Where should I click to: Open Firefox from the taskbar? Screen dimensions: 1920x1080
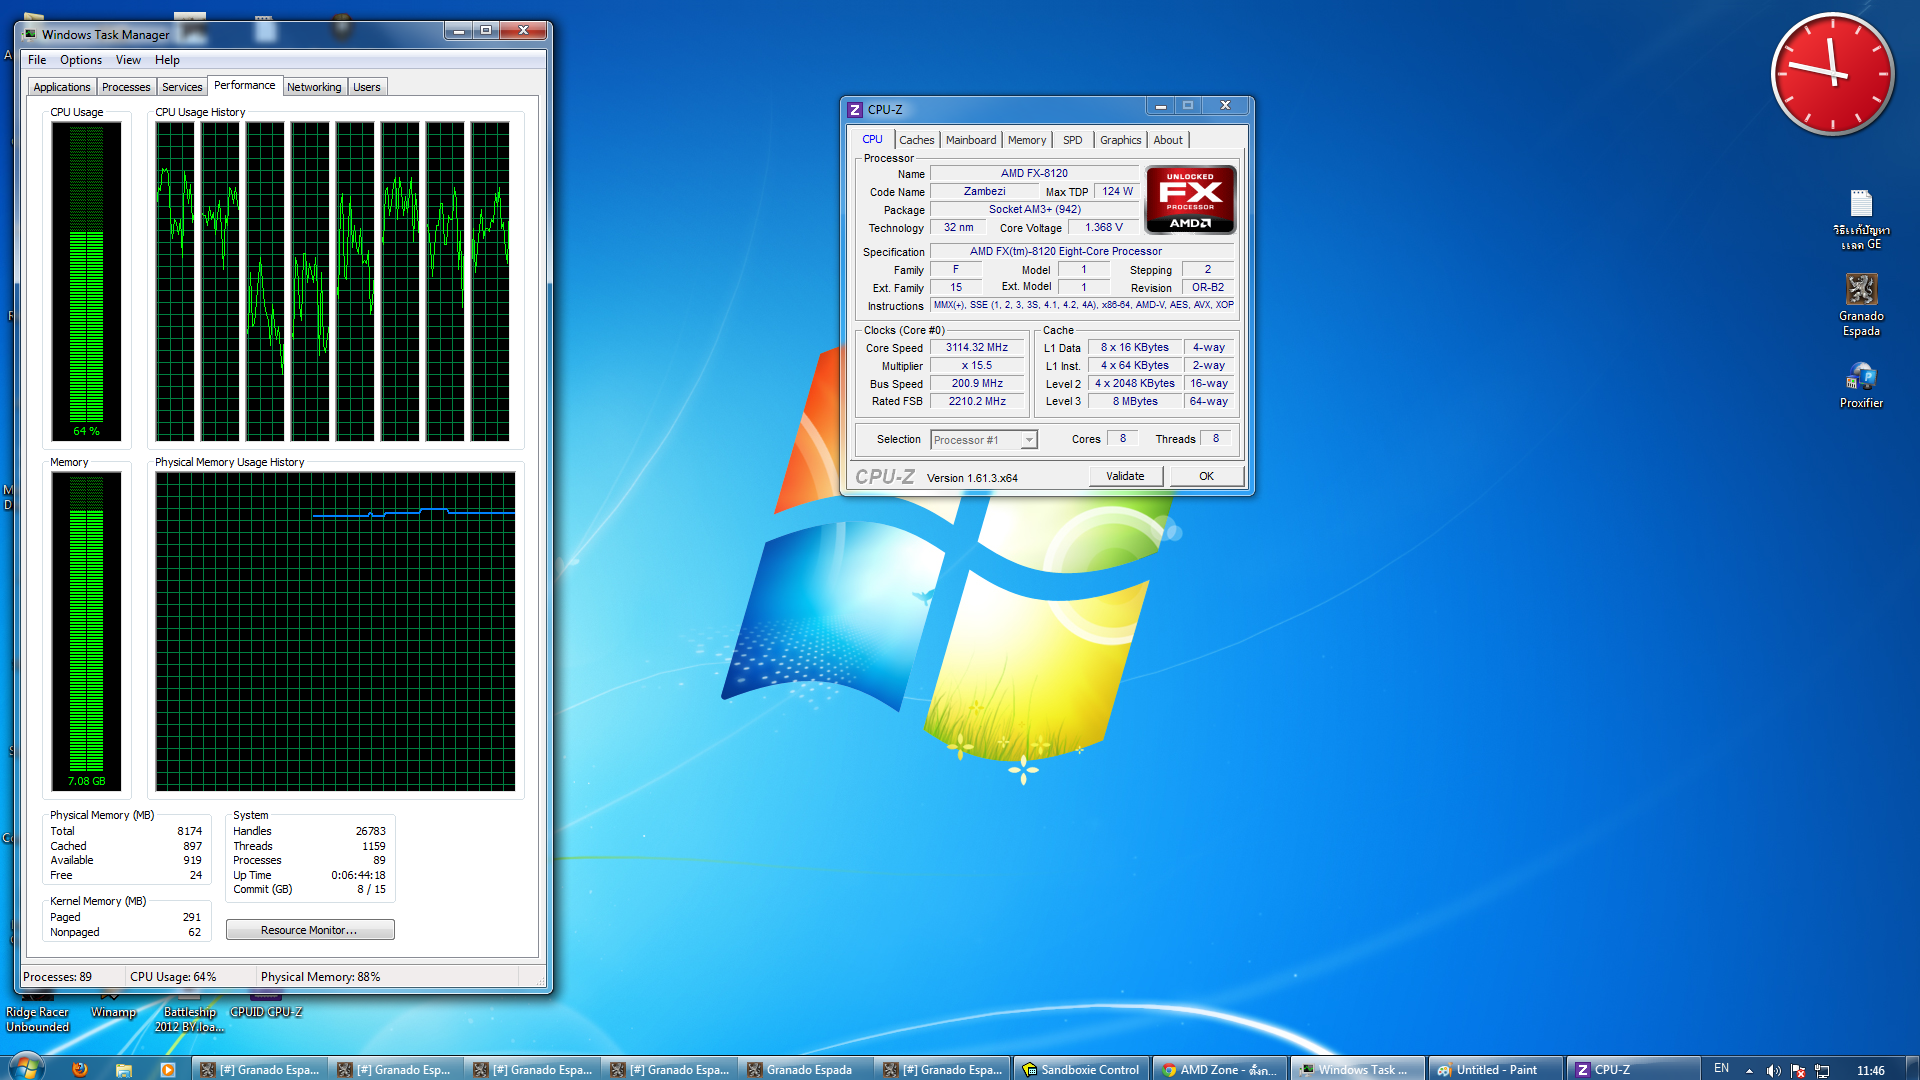point(79,1069)
